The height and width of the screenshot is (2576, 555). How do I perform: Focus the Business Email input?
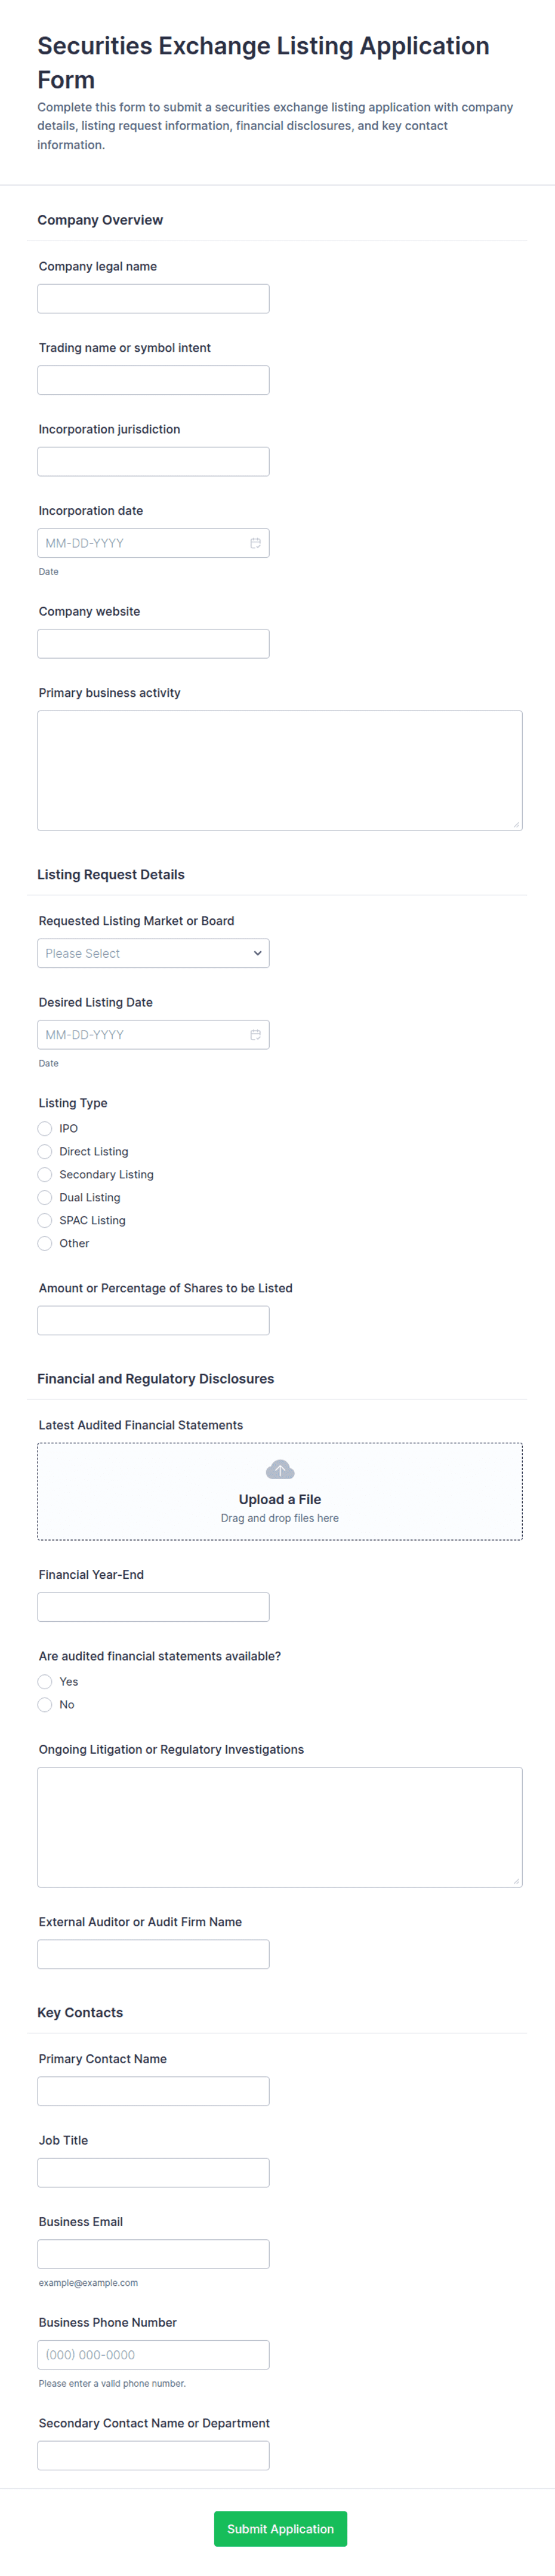click(153, 2254)
